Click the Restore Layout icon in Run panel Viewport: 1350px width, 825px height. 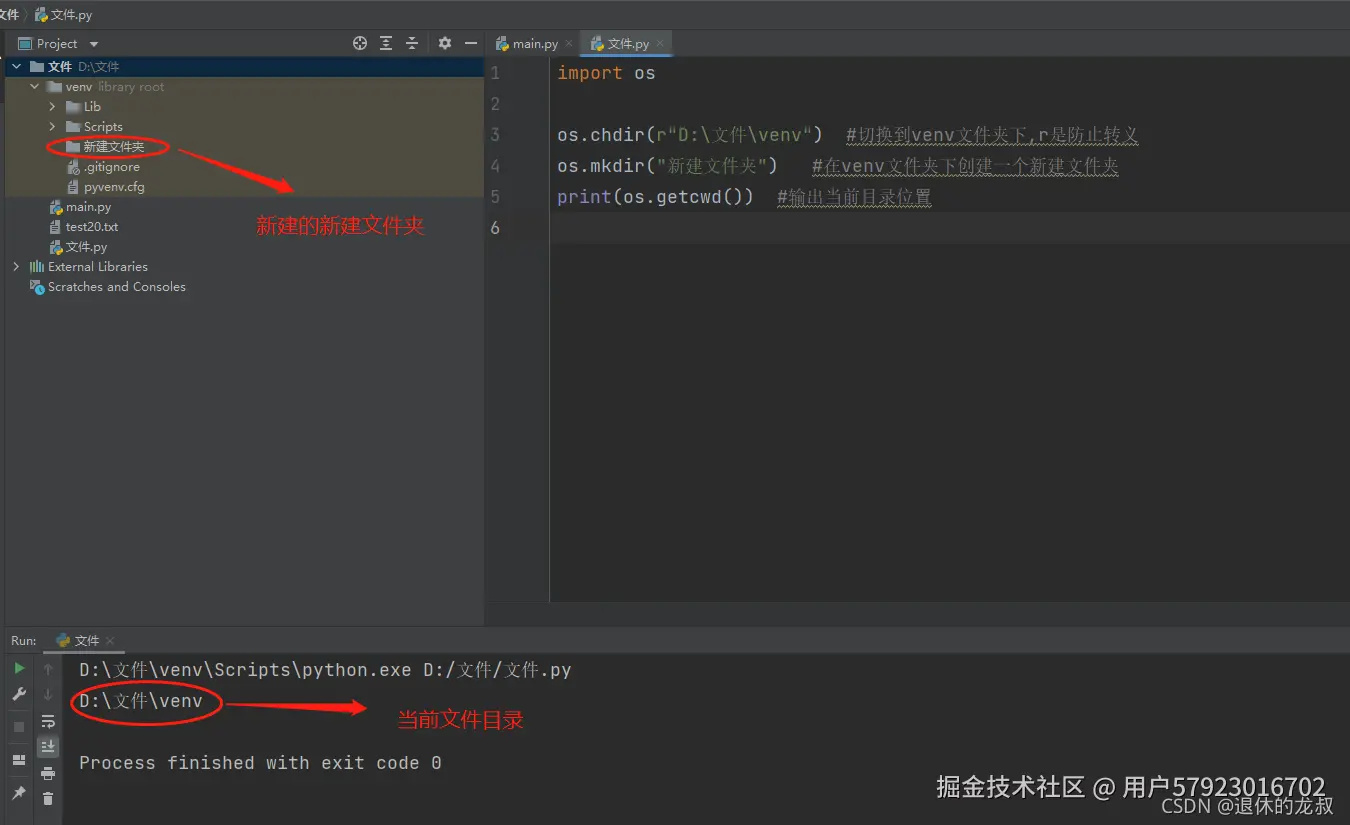coord(19,760)
